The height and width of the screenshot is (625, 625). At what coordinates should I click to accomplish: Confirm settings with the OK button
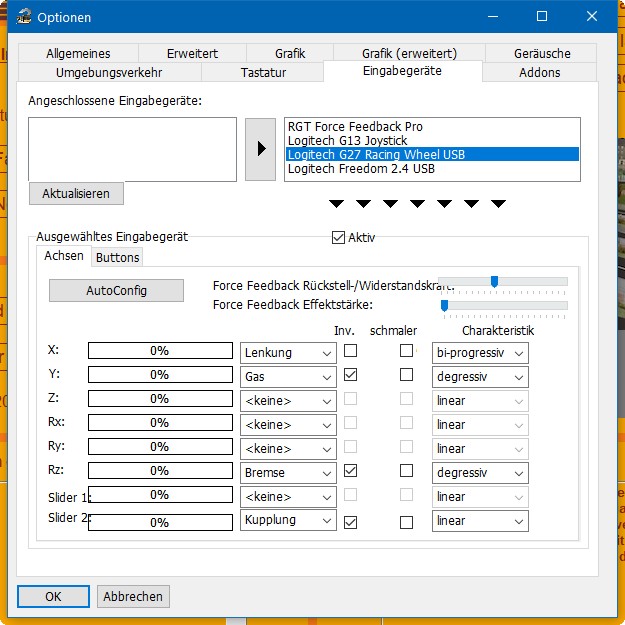click(x=53, y=596)
